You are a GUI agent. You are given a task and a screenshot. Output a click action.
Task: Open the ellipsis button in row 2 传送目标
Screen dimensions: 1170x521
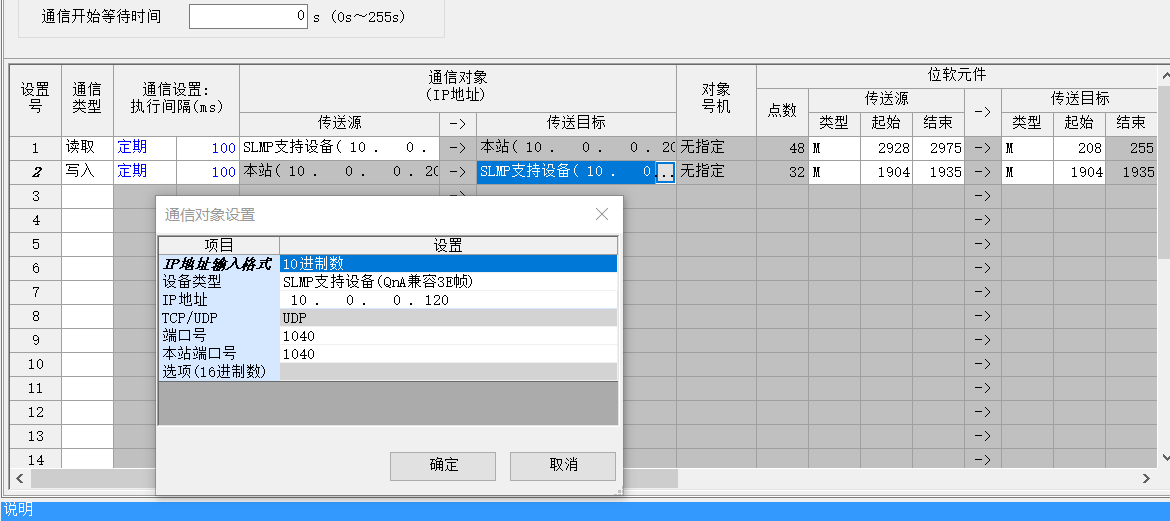[x=666, y=172]
